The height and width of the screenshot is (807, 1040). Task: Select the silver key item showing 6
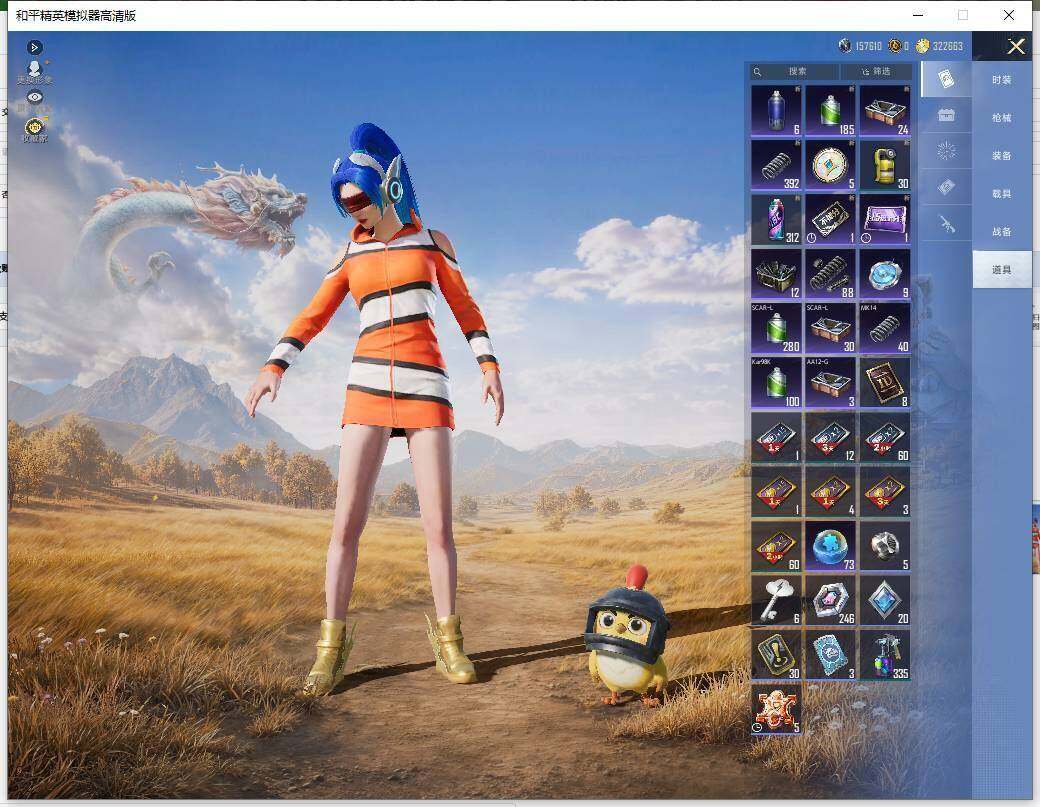(776, 600)
